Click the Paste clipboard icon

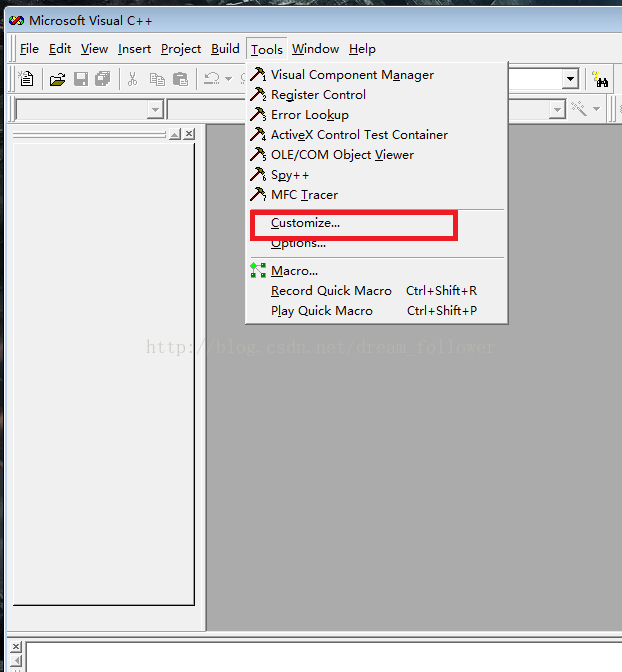[180, 79]
